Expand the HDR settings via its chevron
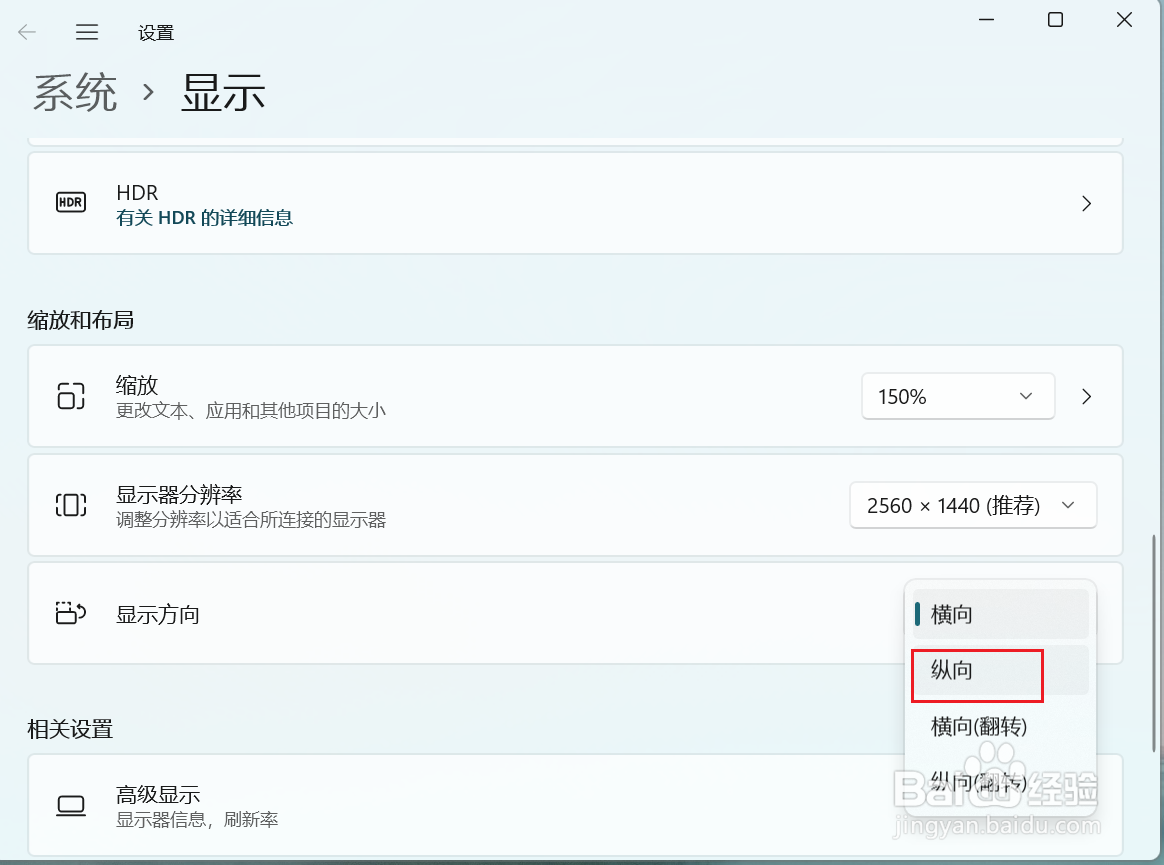Screen dimensions: 1164x865 coord(1086,203)
